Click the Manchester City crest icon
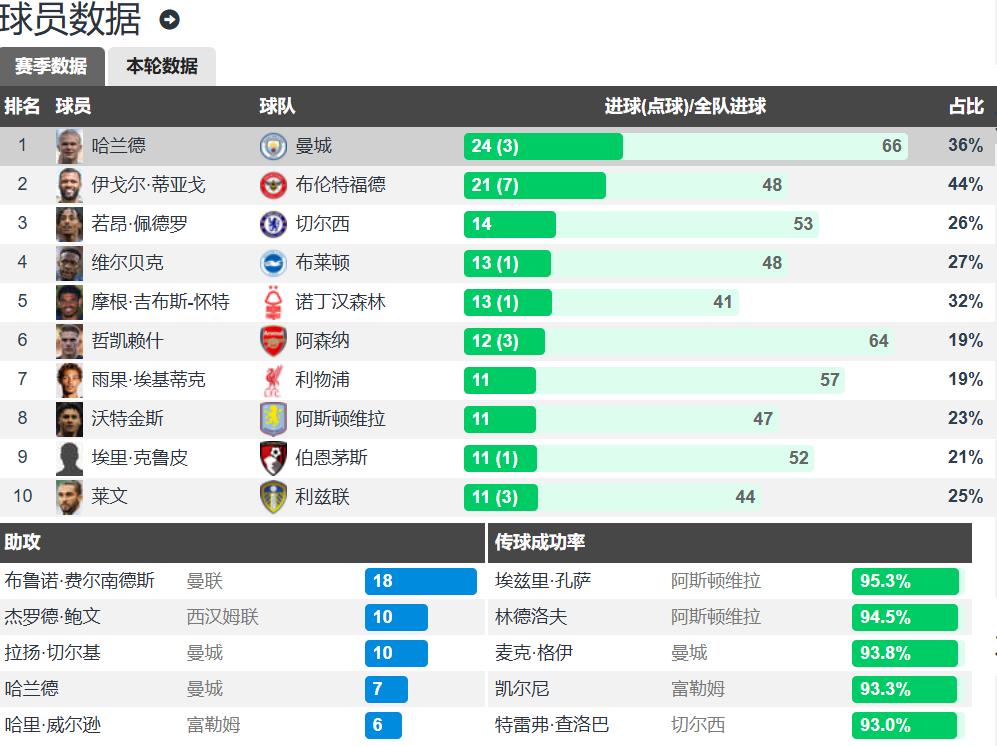The width and height of the screenshot is (997, 746). [273, 146]
